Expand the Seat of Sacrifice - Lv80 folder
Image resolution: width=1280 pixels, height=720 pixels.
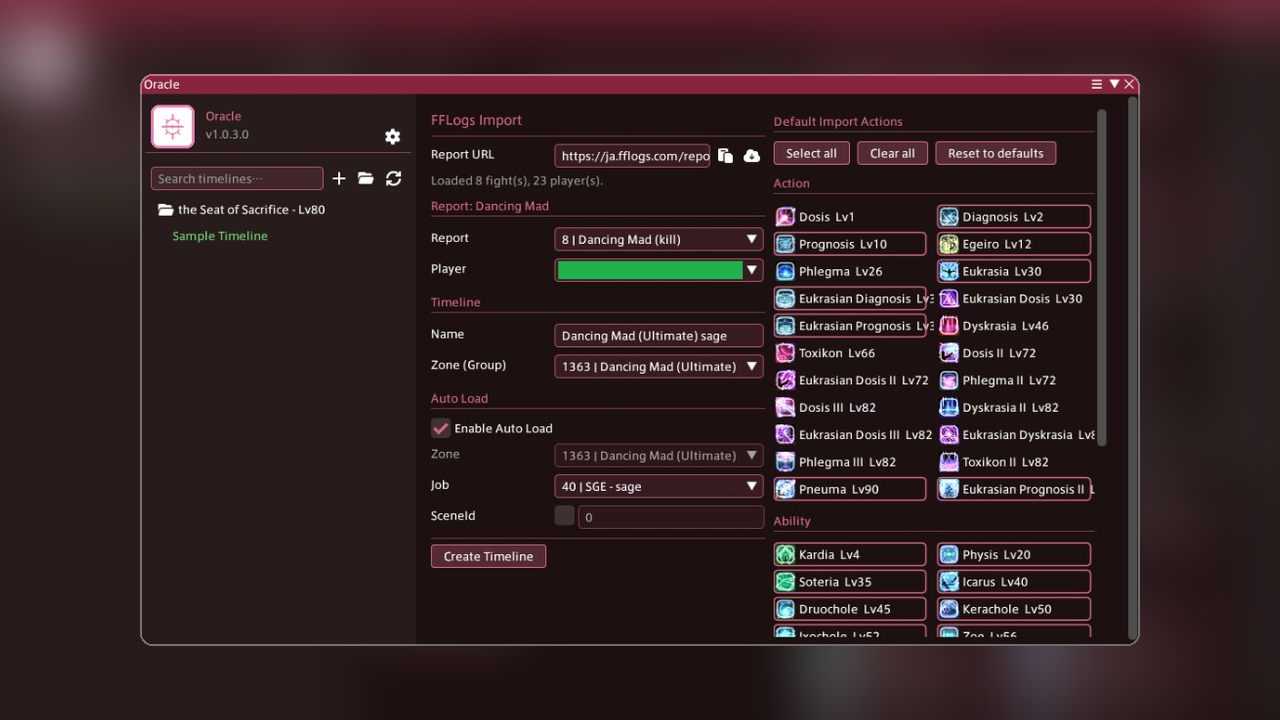(241, 210)
